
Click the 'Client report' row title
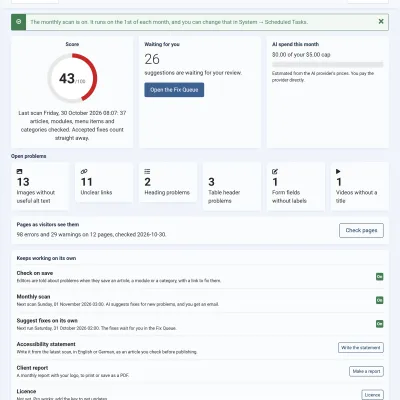[x=32, y=368]
